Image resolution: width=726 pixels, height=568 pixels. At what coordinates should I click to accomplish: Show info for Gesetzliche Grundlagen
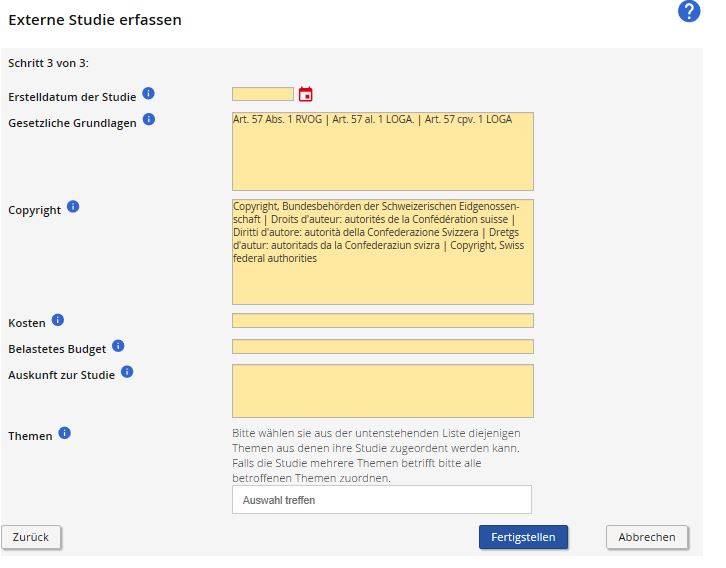[149, 120]
